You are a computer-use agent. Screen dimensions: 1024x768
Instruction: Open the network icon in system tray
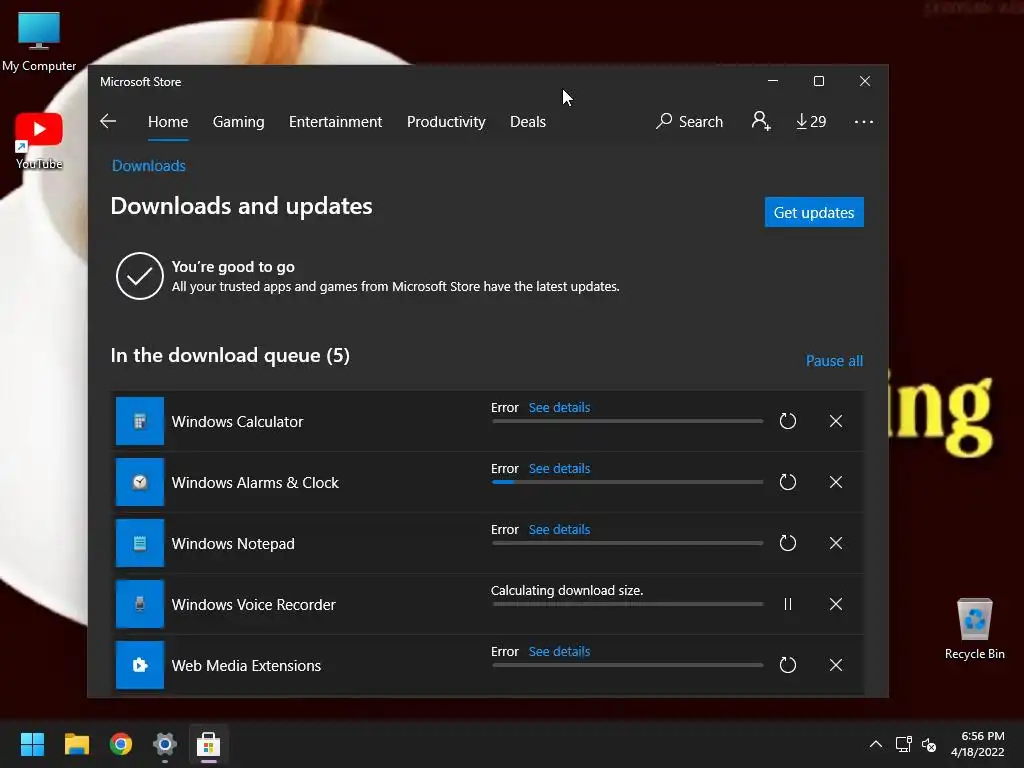(904, 744)
